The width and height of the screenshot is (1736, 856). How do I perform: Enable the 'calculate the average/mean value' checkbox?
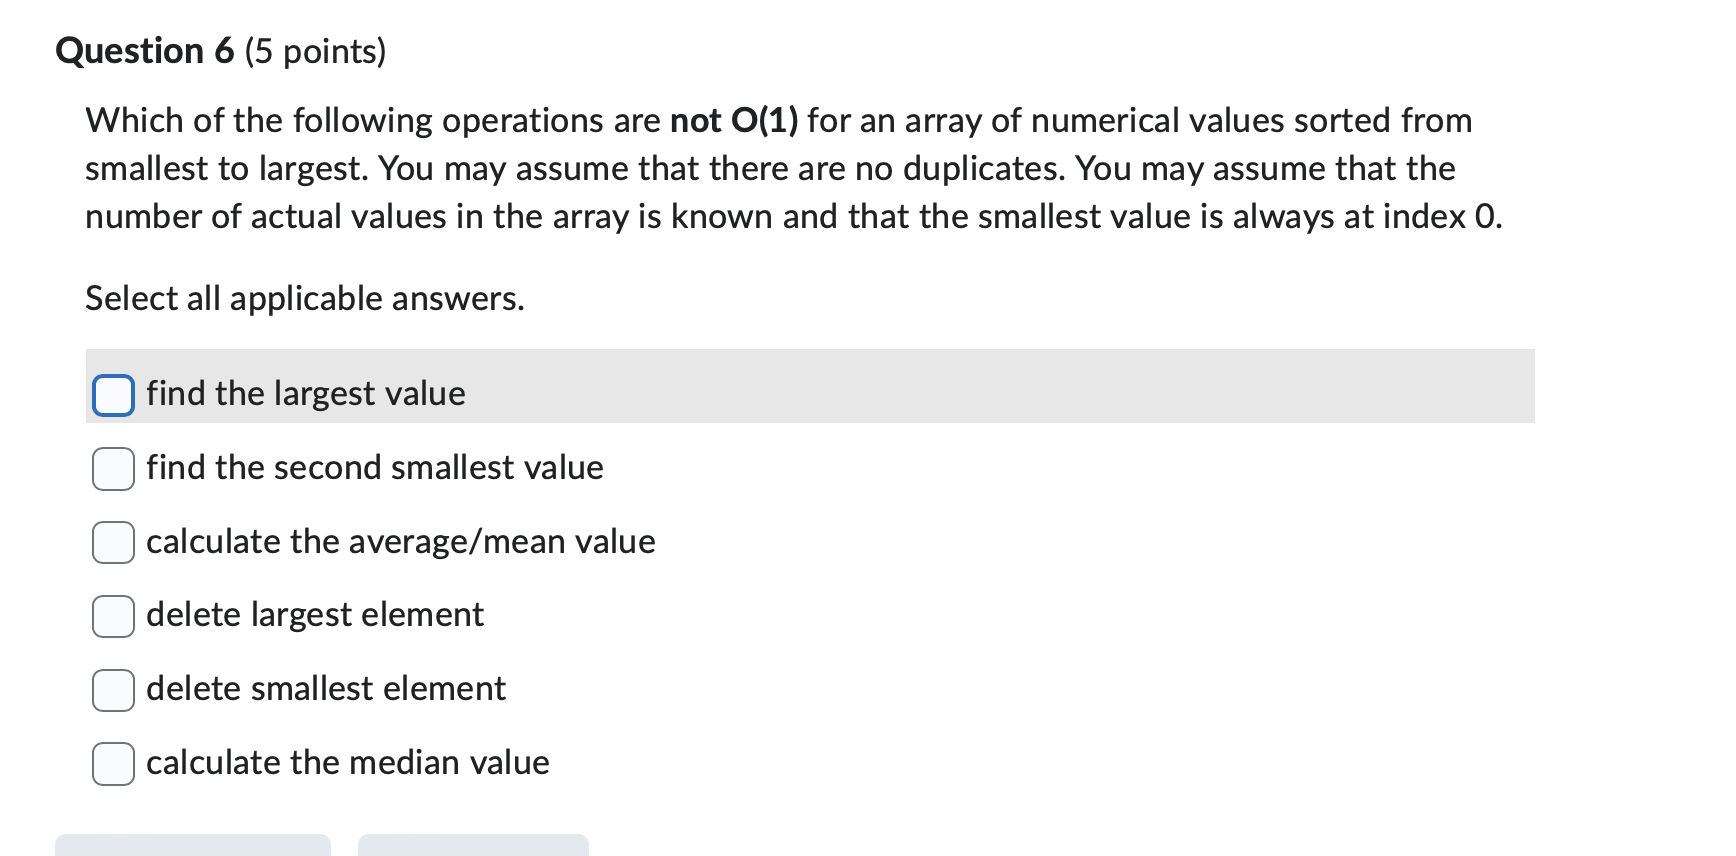tap(112, 543)
